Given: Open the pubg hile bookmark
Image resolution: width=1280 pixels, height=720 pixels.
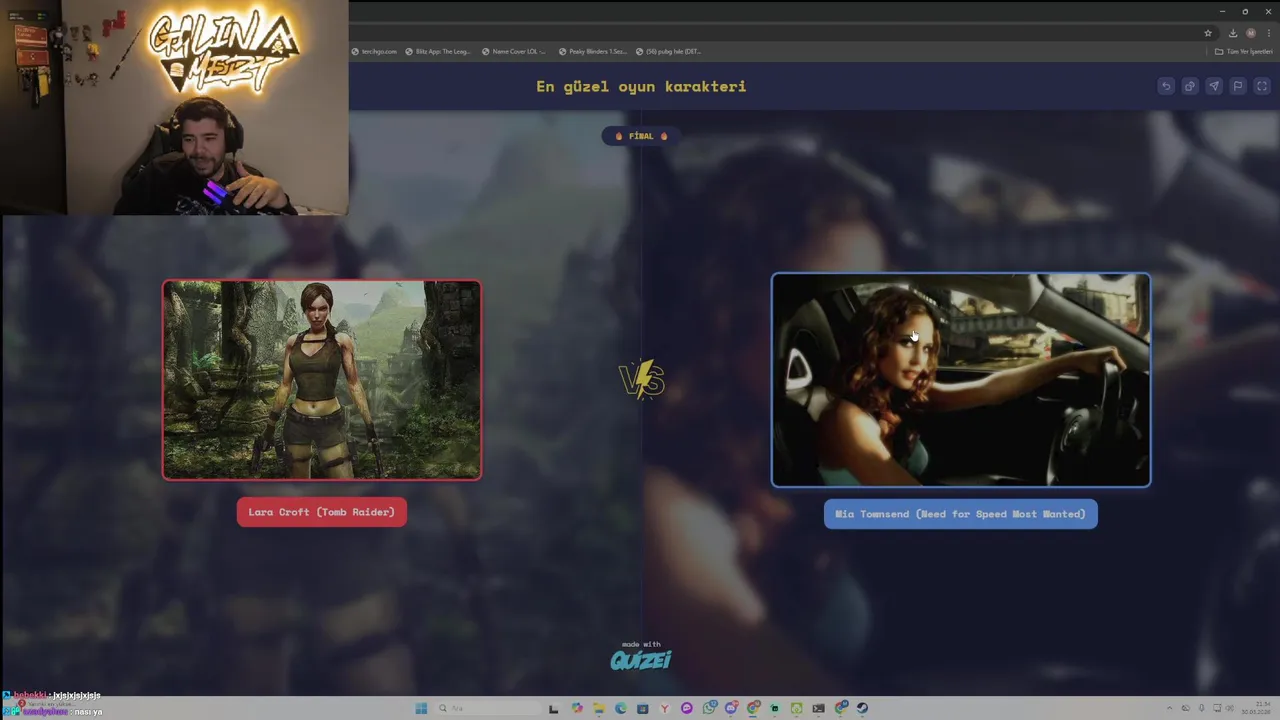Looking at the screenshot, I should [x=668, y=51].
